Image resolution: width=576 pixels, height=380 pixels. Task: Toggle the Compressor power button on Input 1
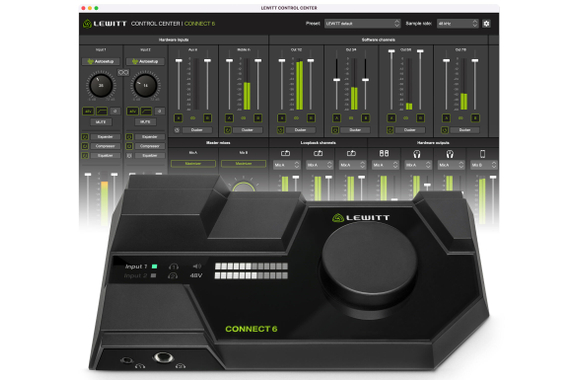point(85,146)
